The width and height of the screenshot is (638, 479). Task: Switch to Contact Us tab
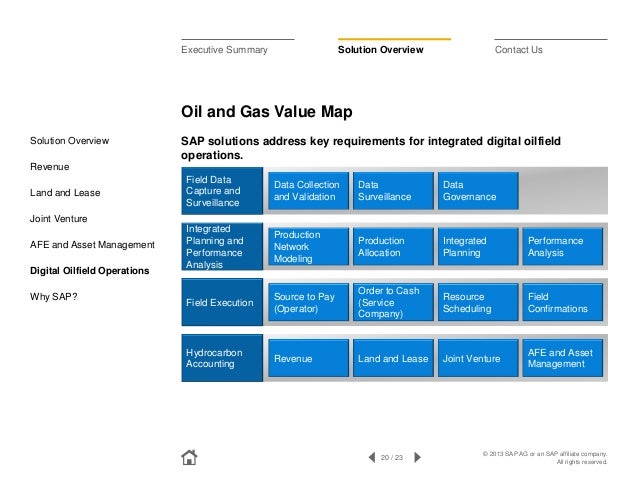point(518,50)
